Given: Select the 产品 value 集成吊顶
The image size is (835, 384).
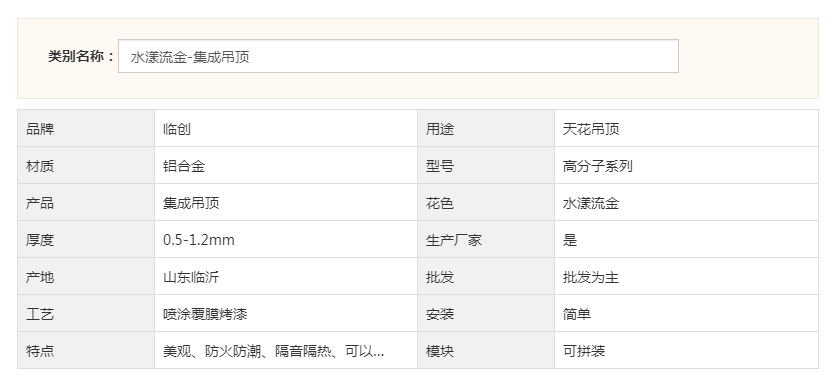Looking at the screenshot, I should [191, 203].
